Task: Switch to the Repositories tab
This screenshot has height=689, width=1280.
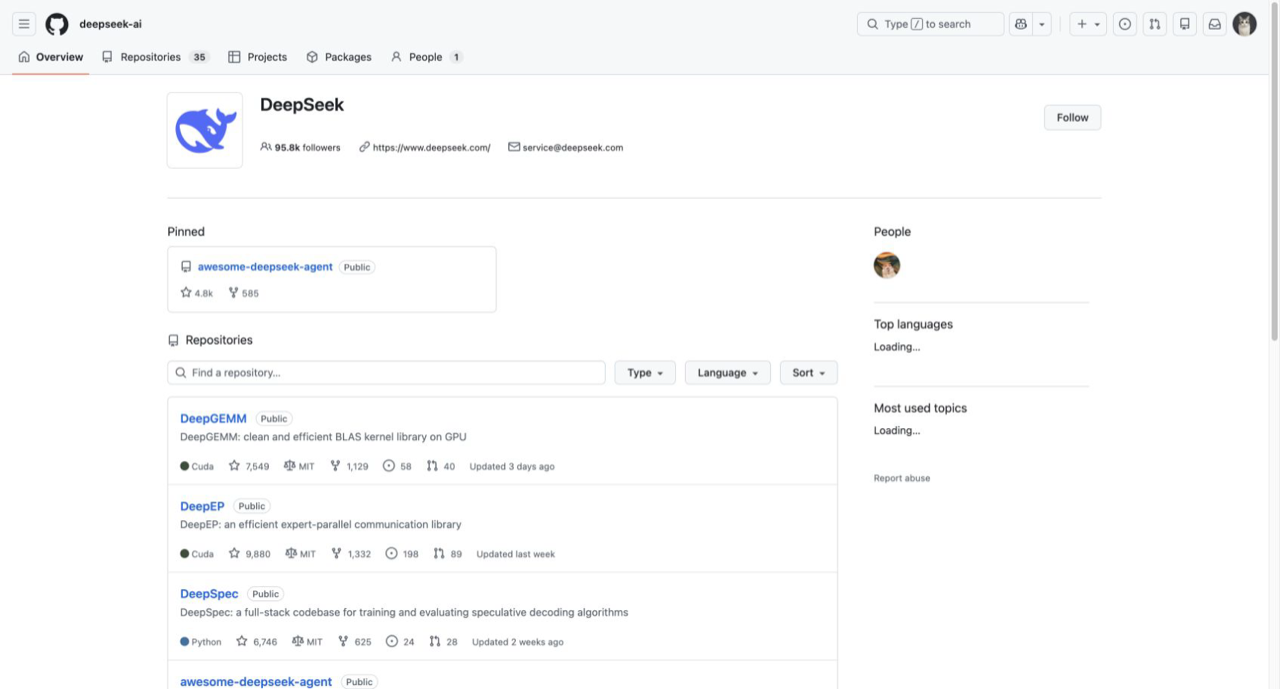Action: [x=155, y=57]
